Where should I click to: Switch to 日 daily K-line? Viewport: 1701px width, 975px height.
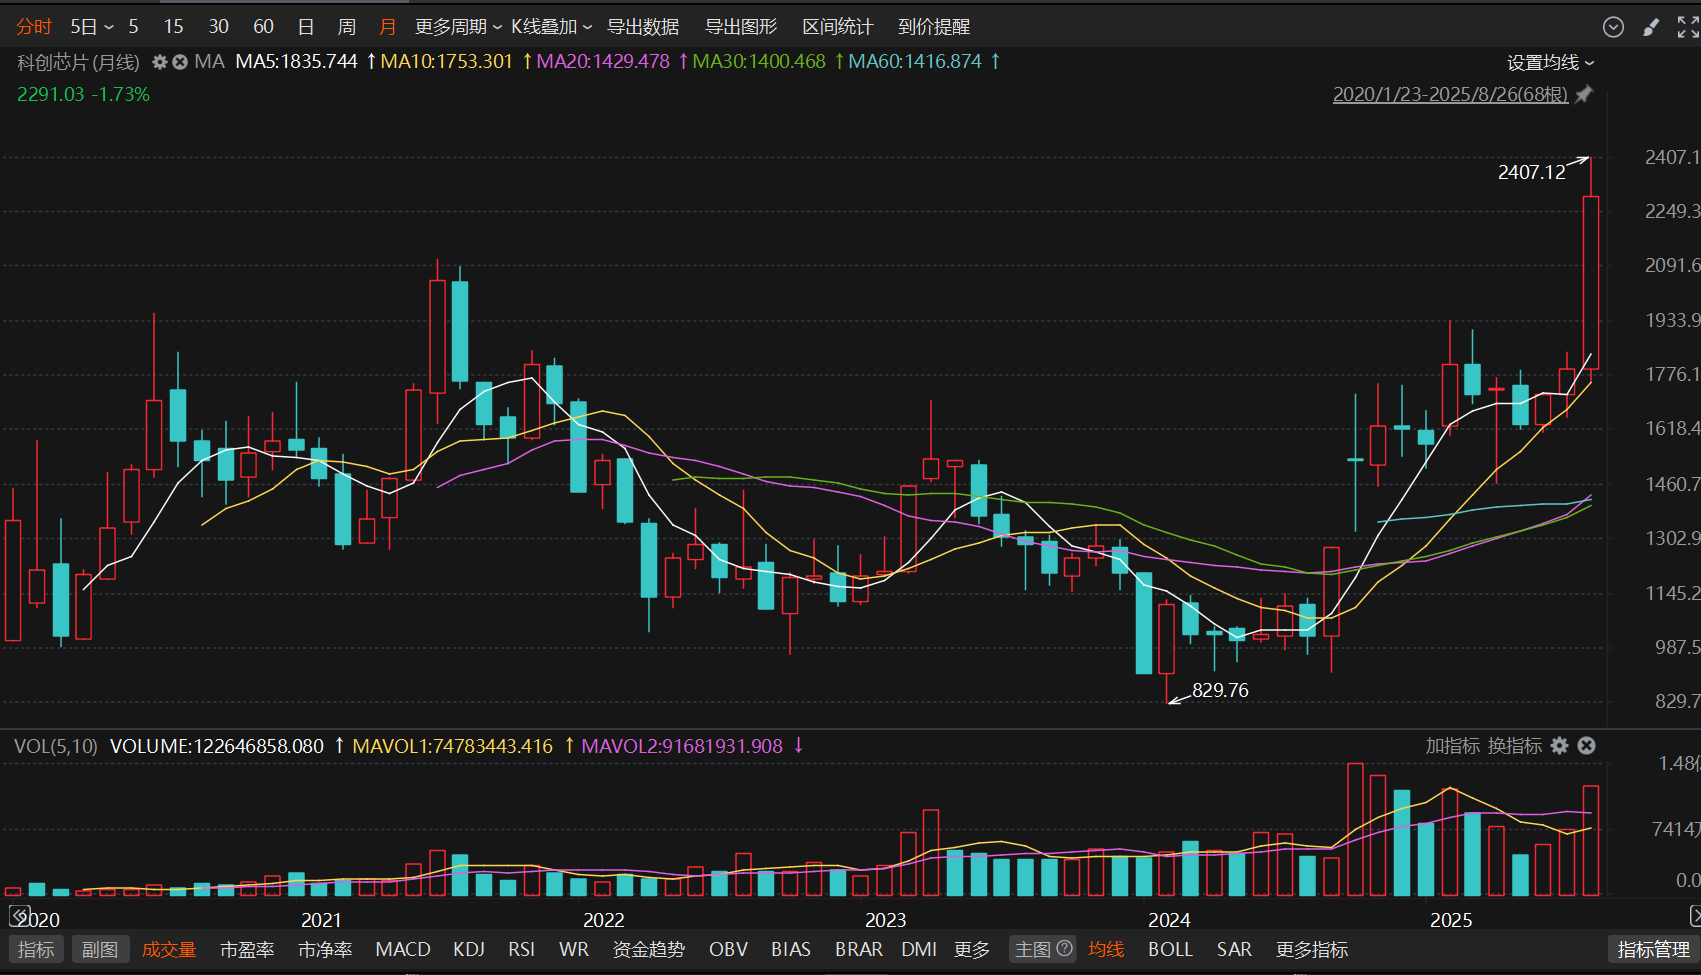306,27
